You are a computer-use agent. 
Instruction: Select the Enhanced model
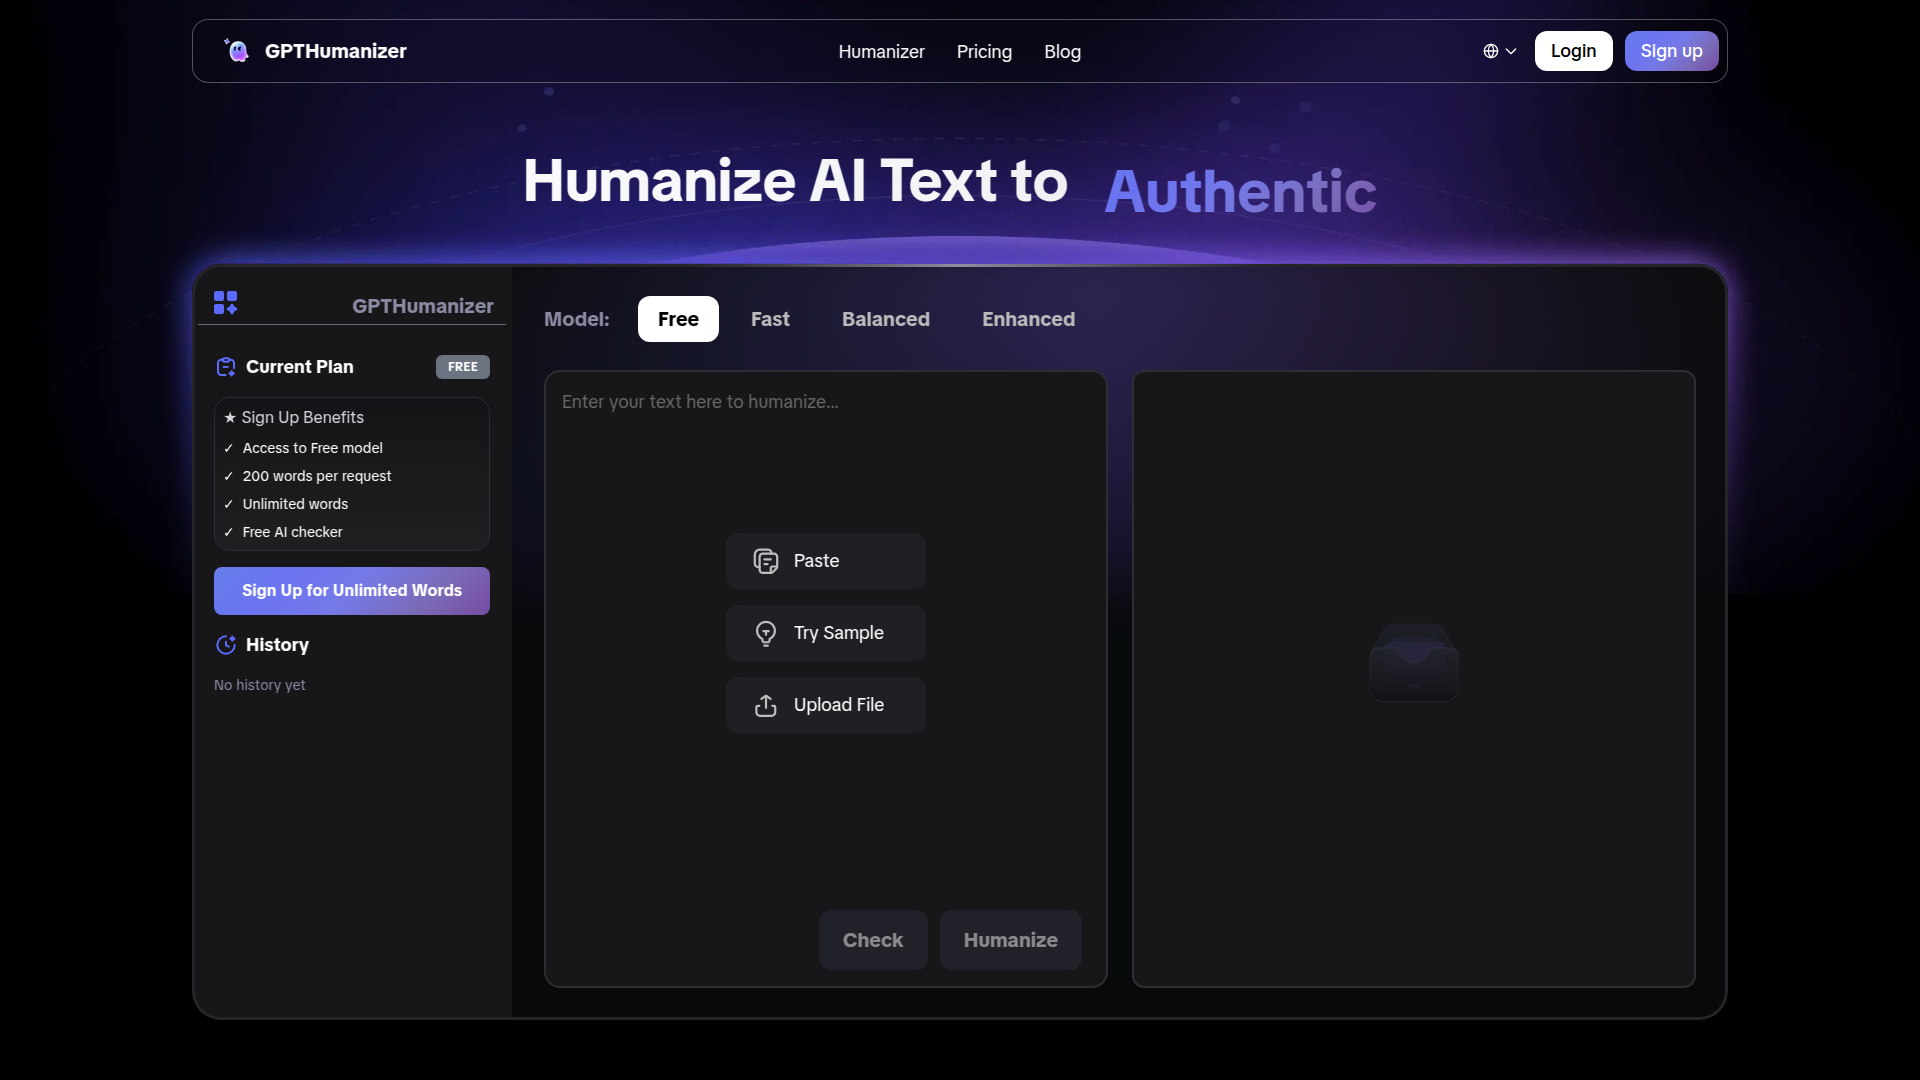coord(1028,319)
